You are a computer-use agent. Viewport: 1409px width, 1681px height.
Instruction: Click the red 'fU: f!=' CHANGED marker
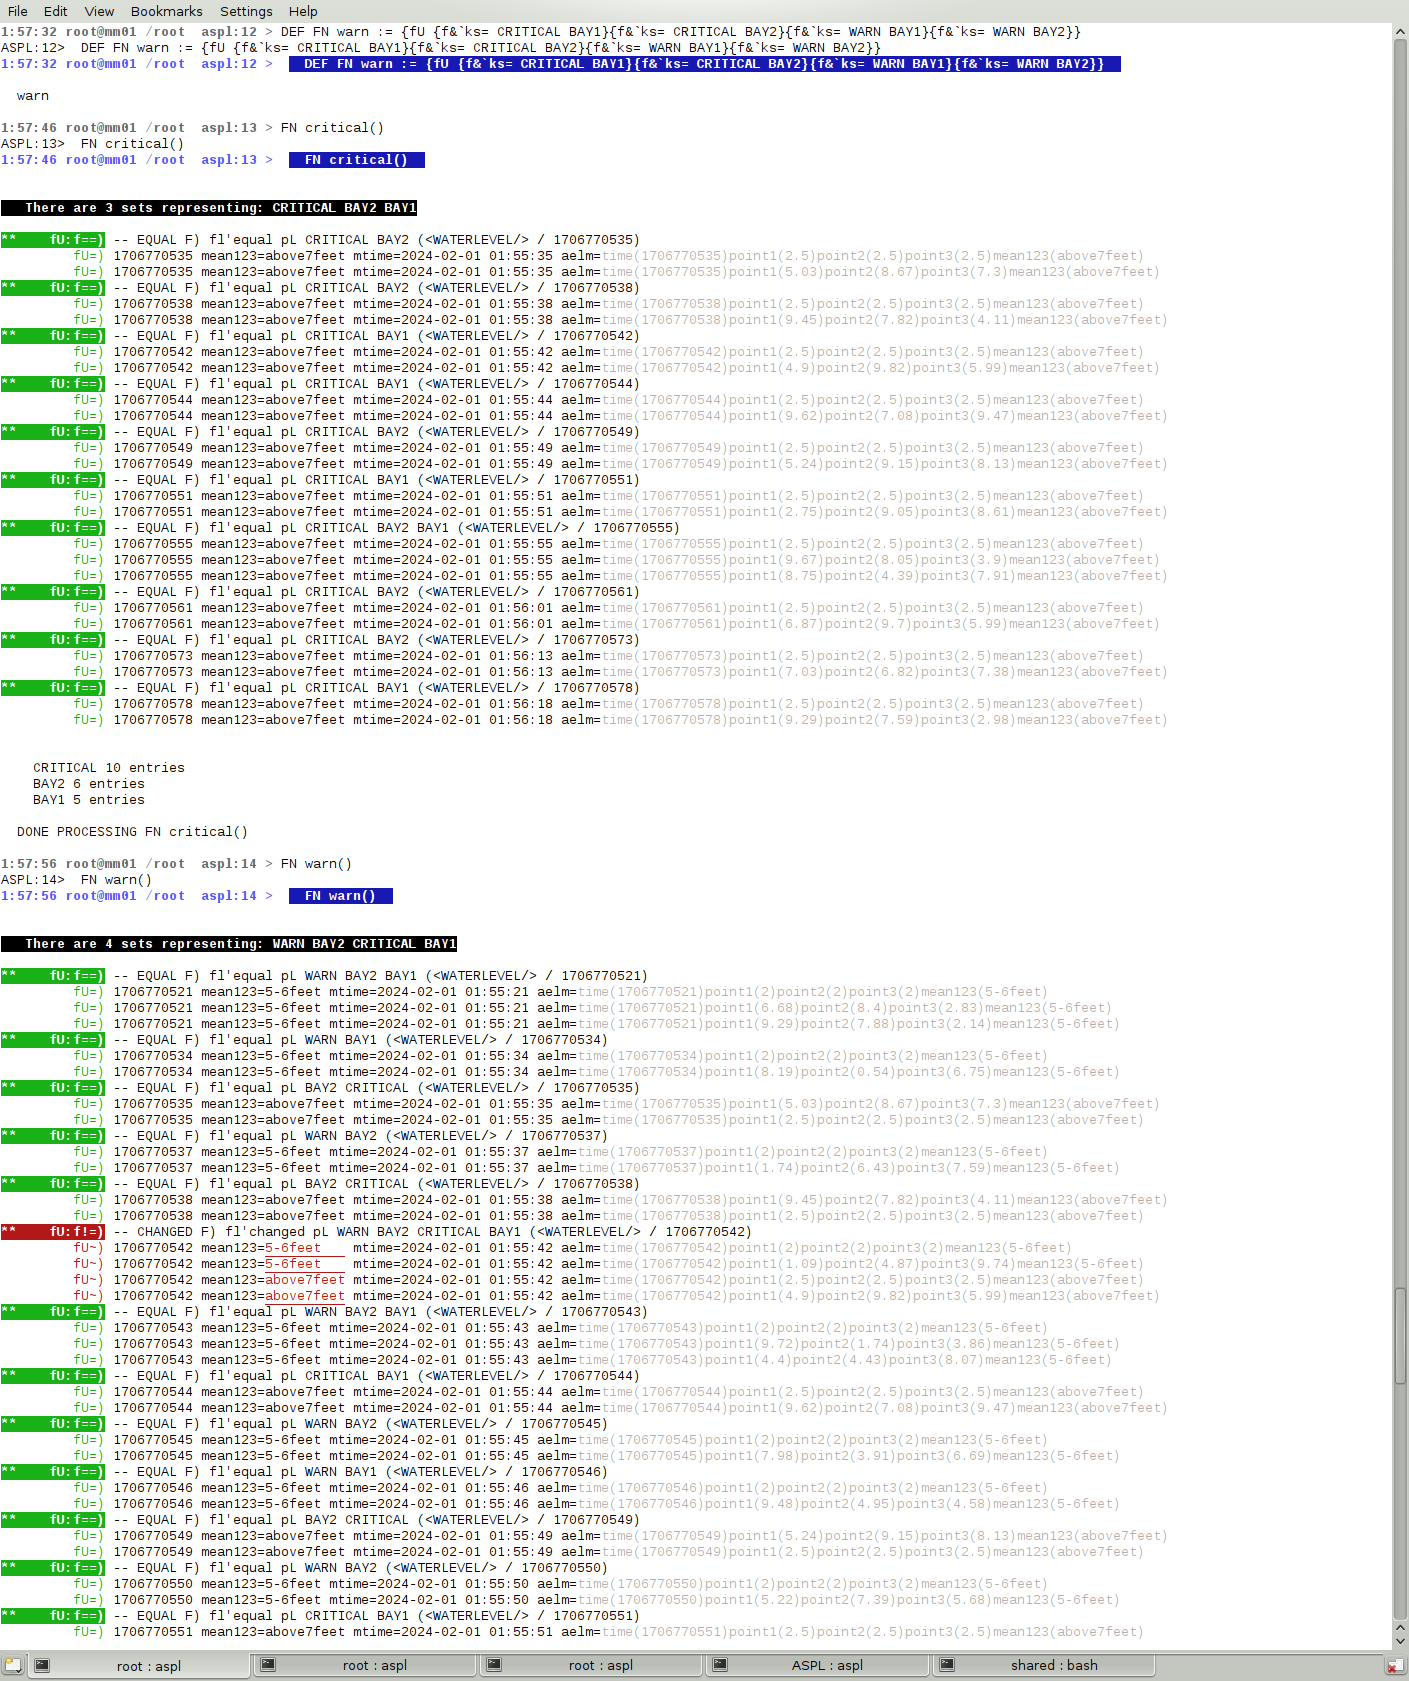(x=53, y=1232)
